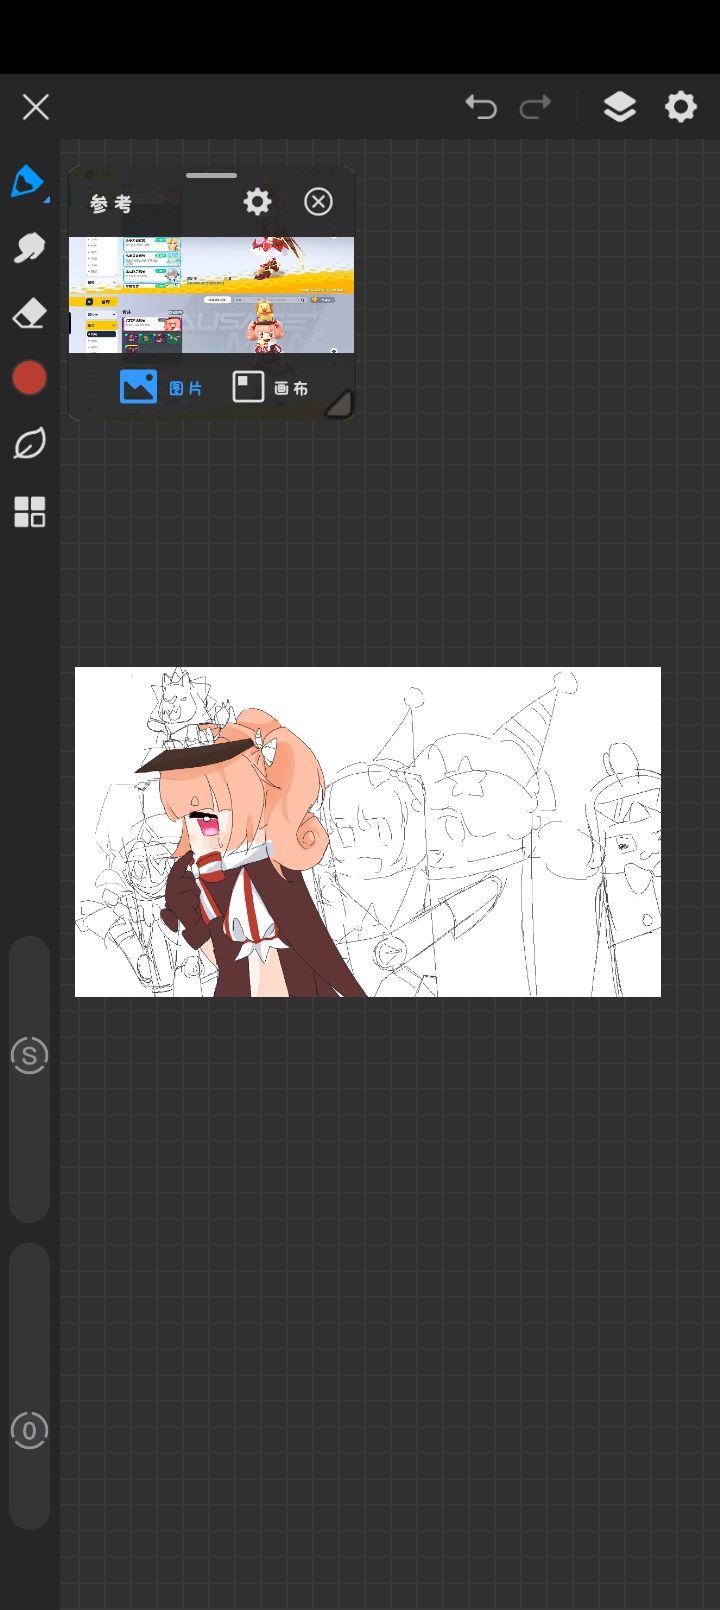Viewport: 720px width, 1610px height.
Task: Click the drawing artwork on canvas
Action: tap(368, 832)
